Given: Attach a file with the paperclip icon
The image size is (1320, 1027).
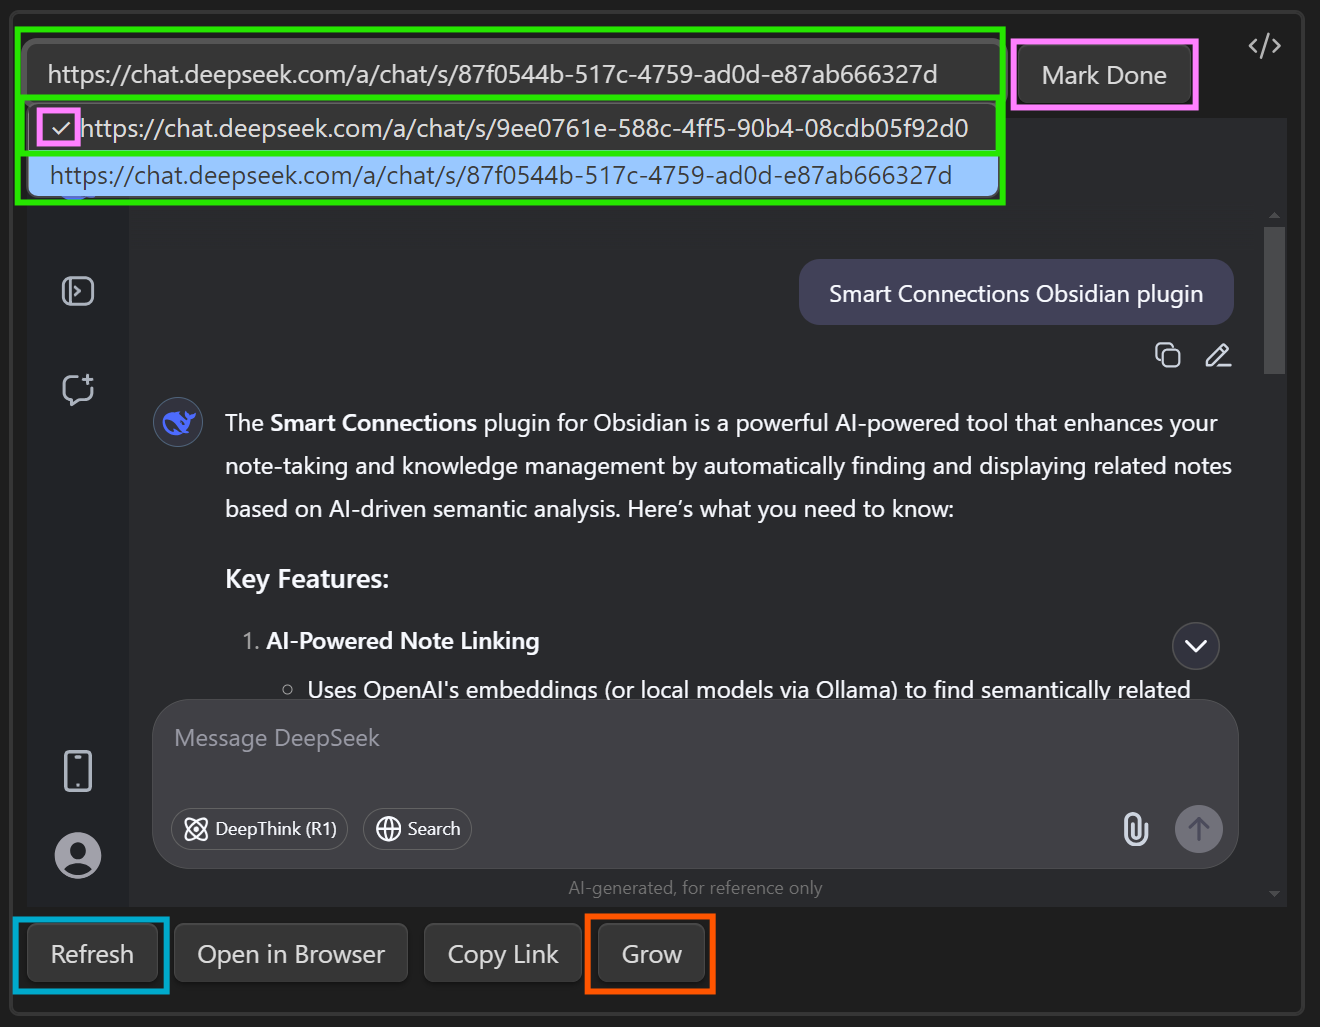Looking at the screenshot, I should click(1135, 829).
